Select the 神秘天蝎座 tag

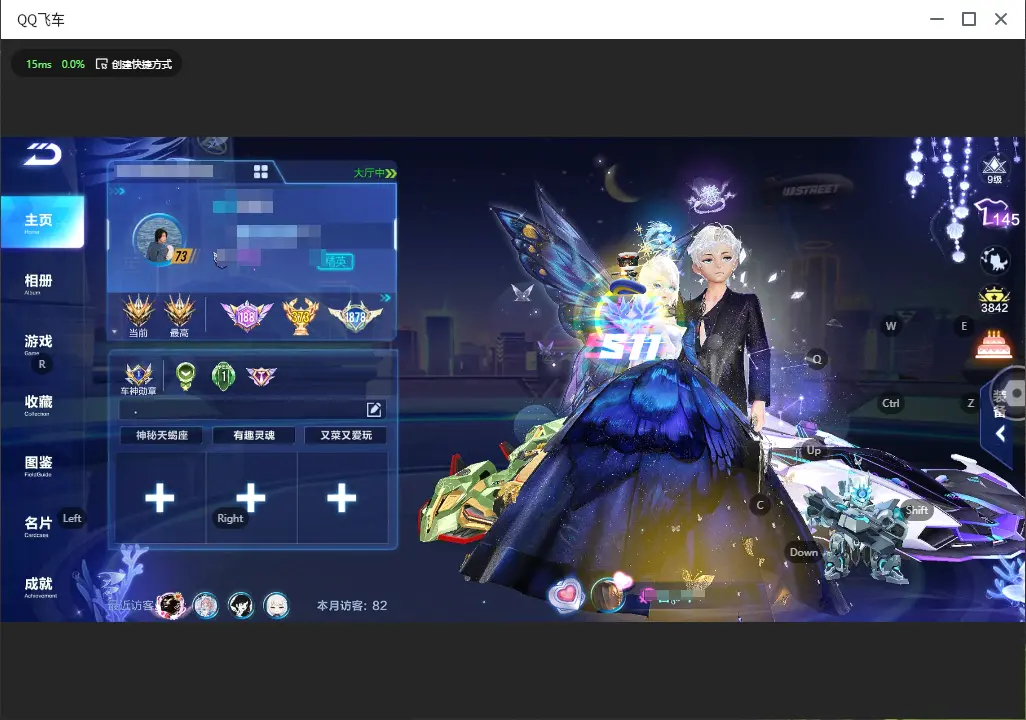pyautogui.click(x=162, y=435)
